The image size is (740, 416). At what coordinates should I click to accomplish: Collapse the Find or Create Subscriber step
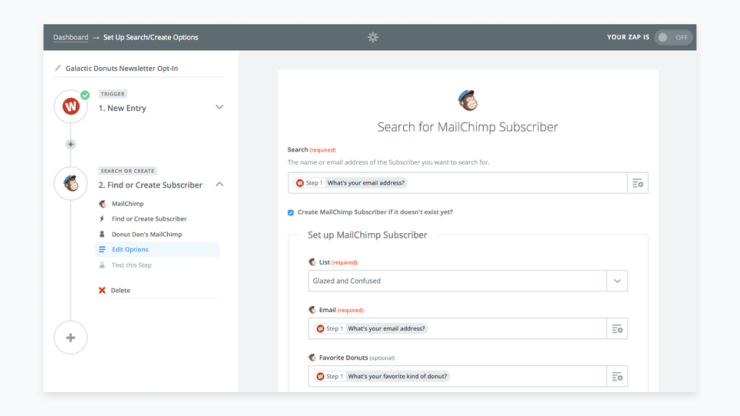[x=219, y=184]
